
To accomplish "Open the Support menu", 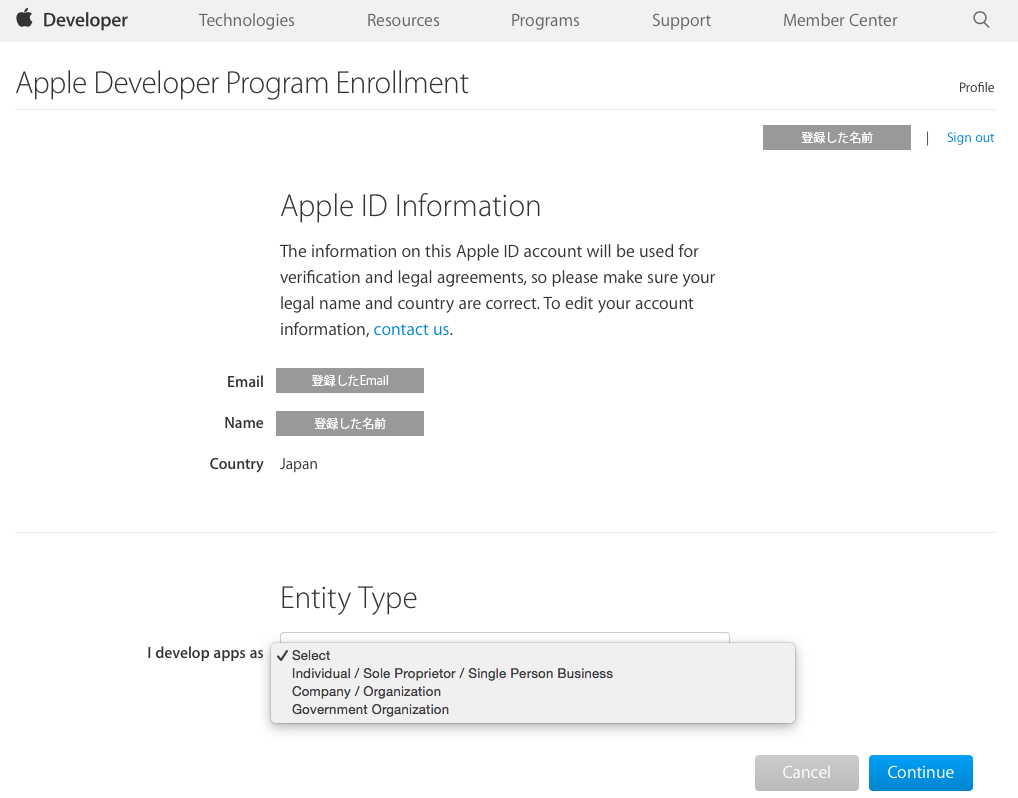I will [681, 20].
